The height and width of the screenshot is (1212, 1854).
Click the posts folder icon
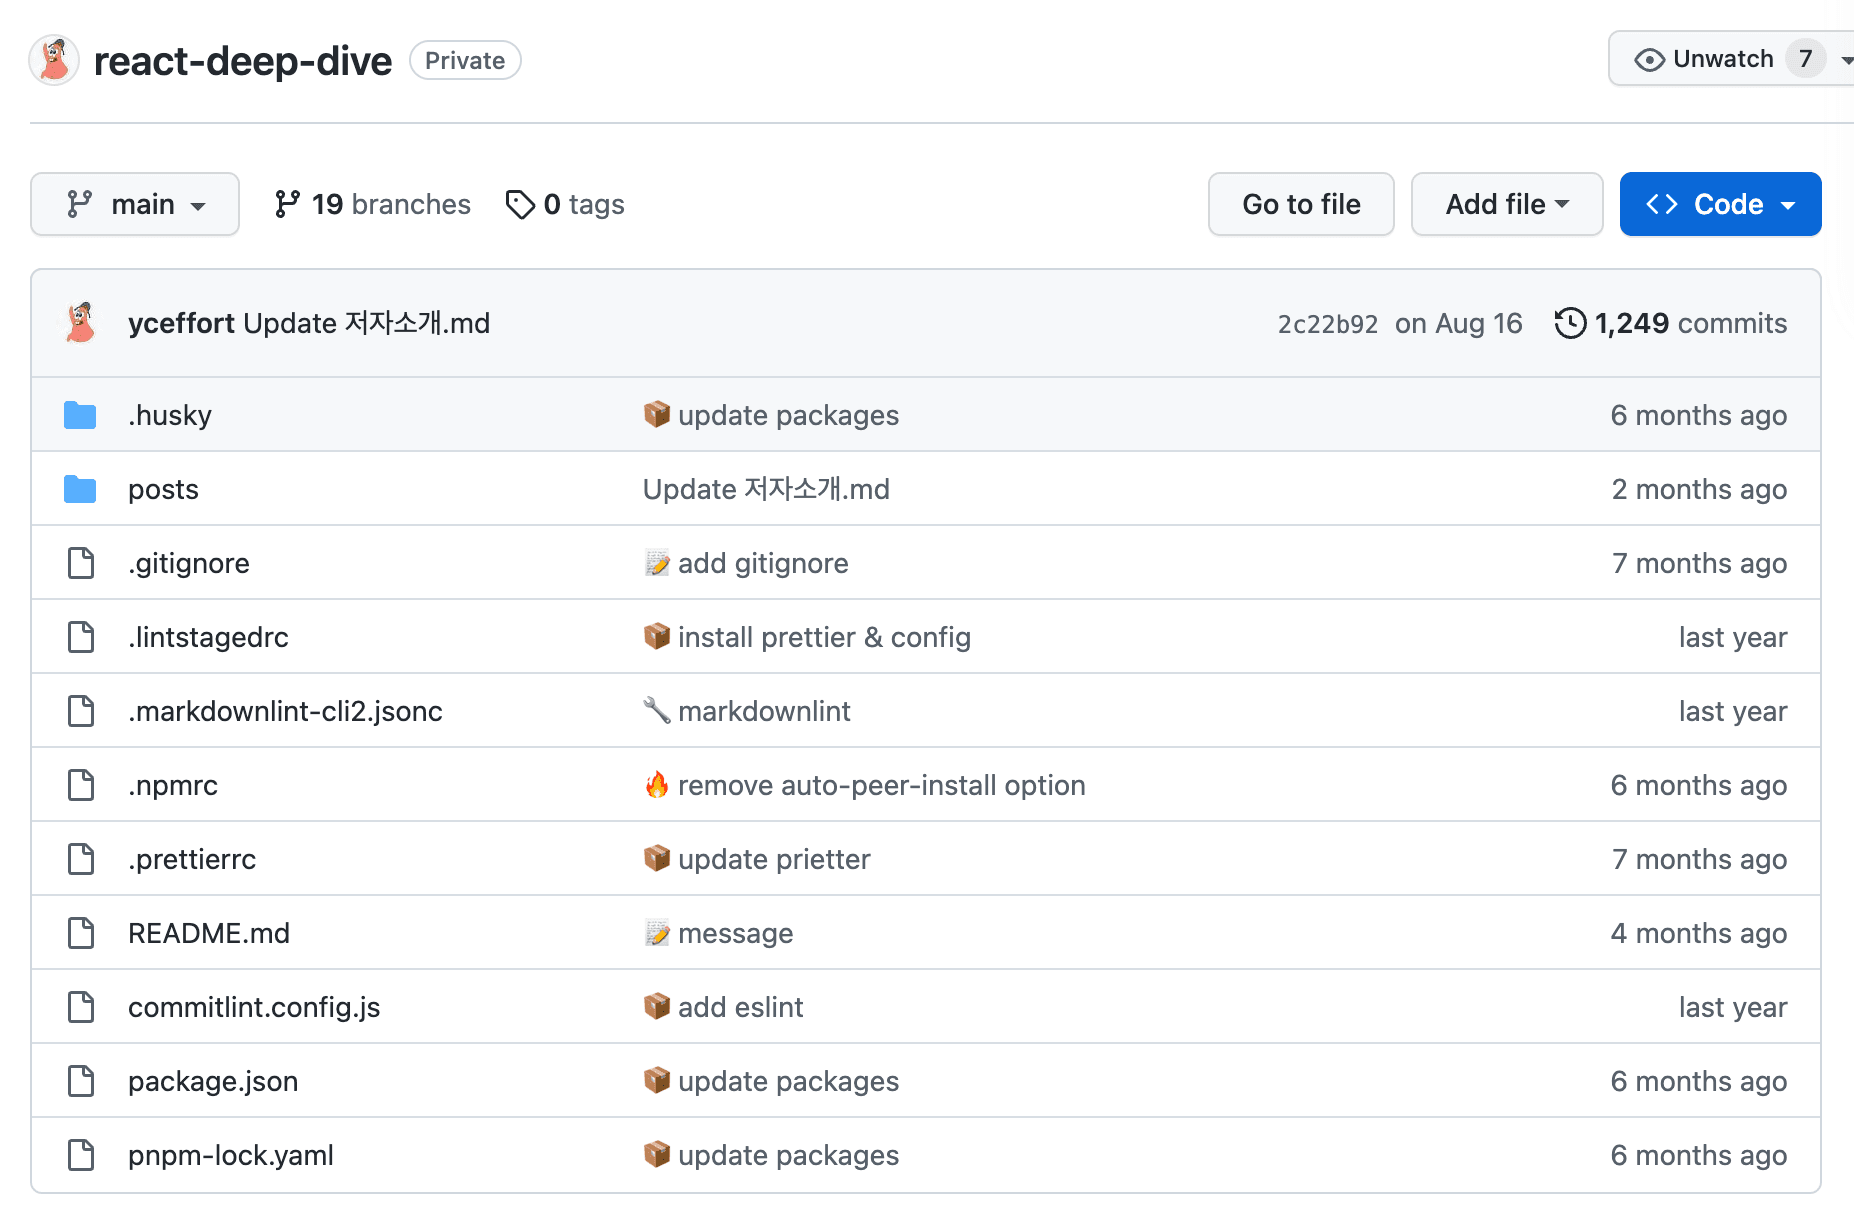[79, 488]
